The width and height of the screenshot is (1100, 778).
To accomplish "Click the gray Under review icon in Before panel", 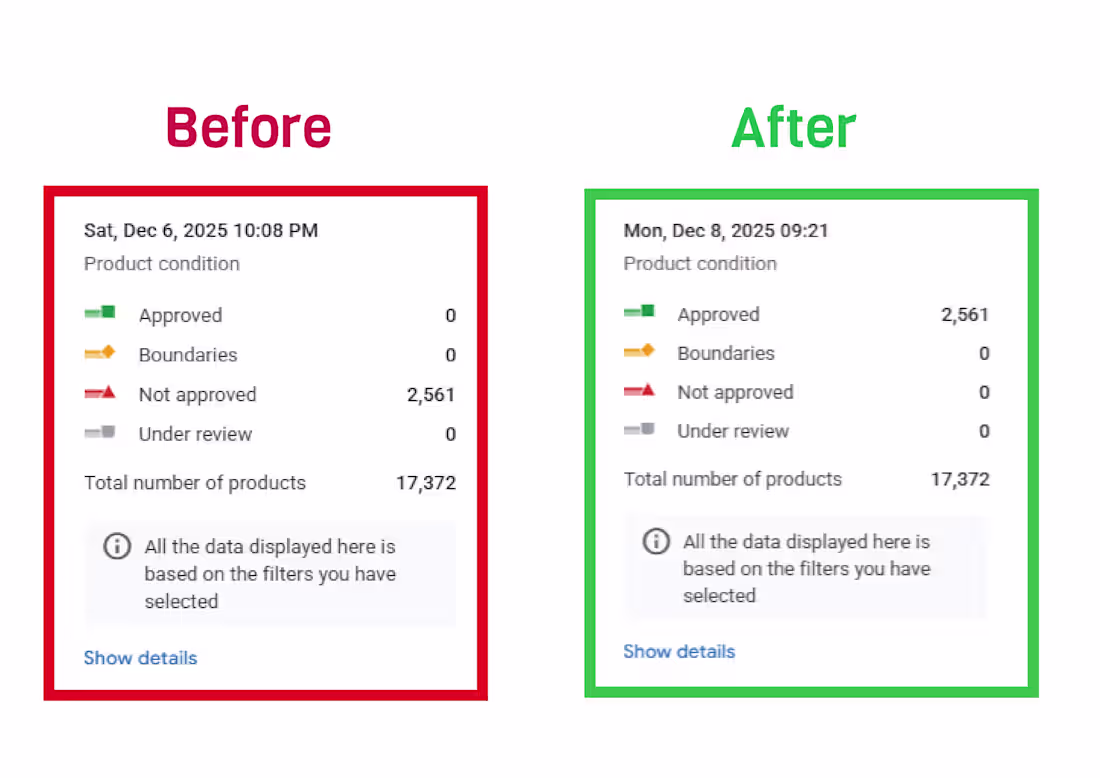I will coord(100,431).
